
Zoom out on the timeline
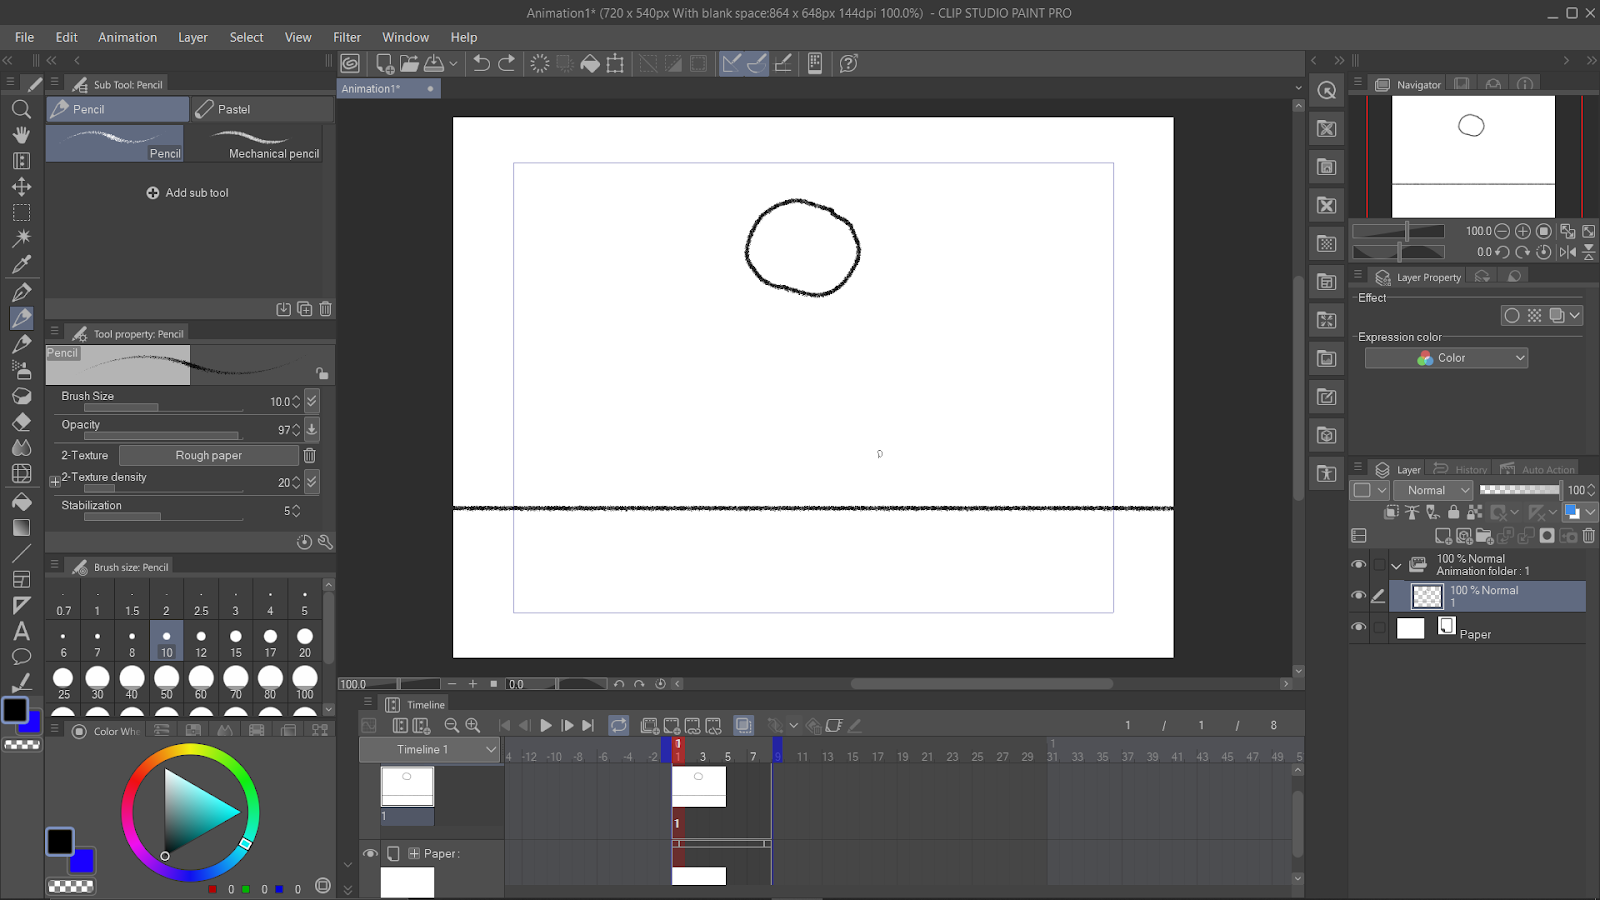pyautogui.click(x=452, y=725)
